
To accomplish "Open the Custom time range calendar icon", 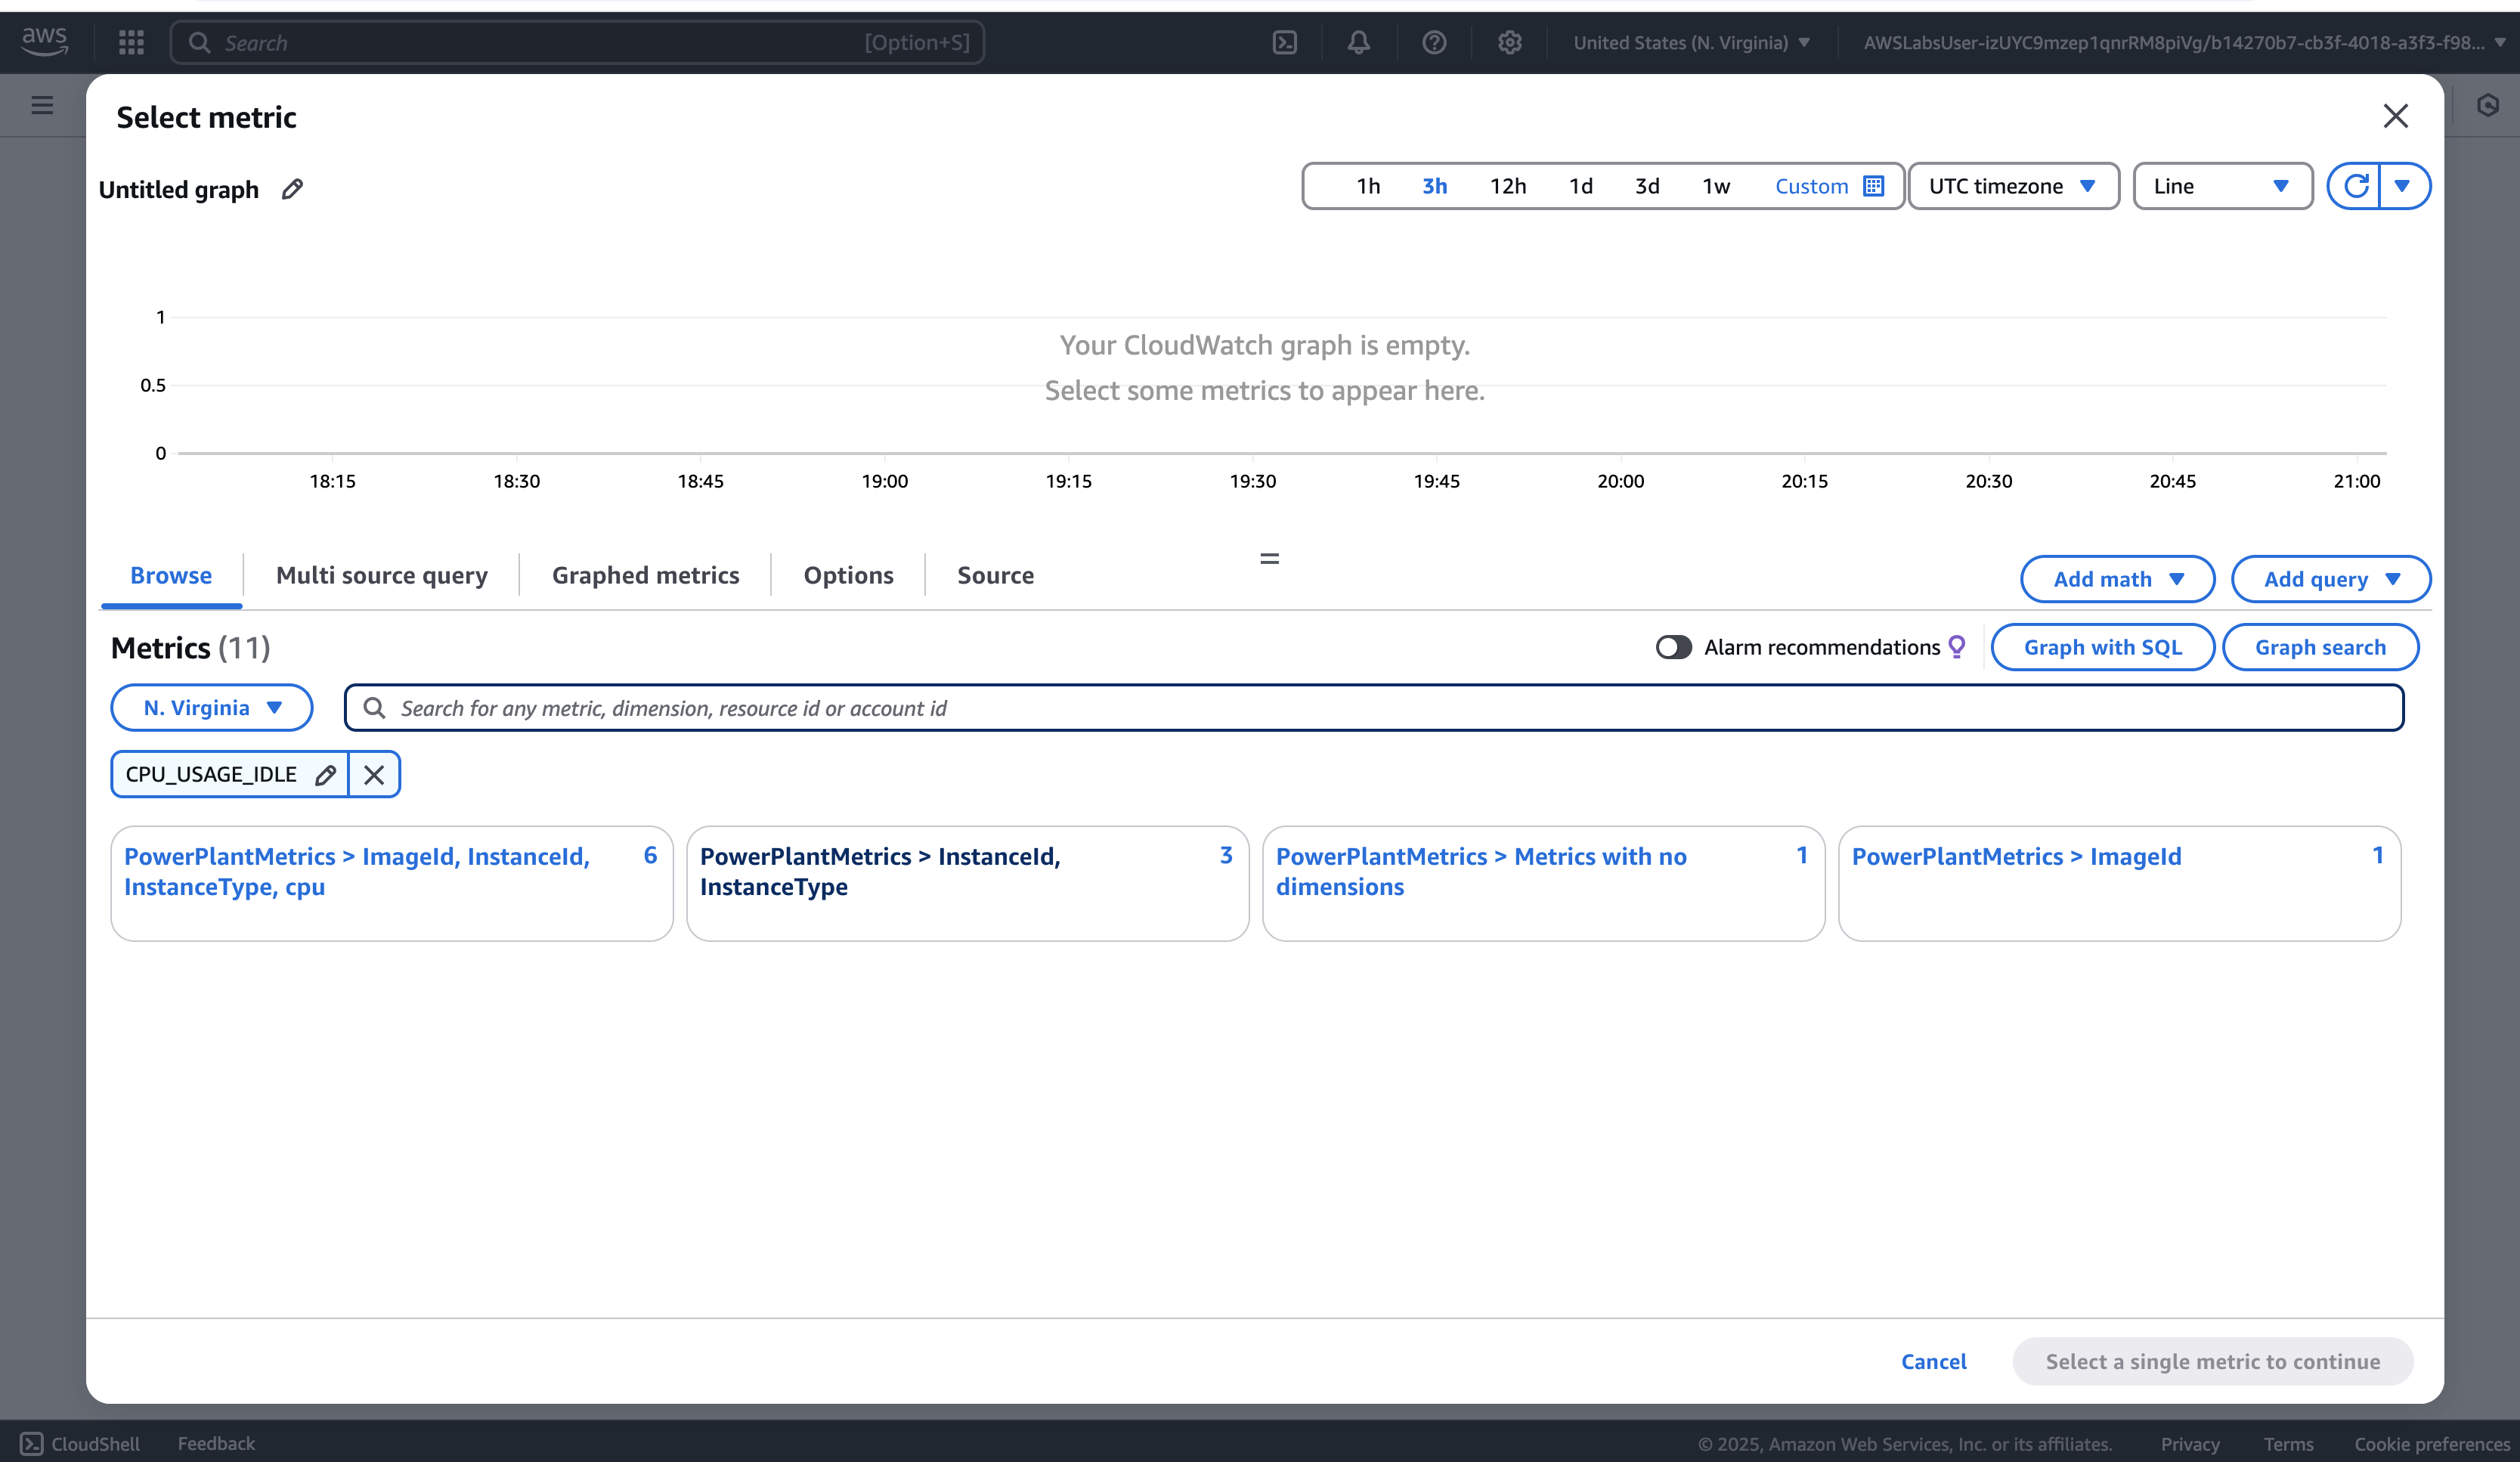I will (1874, 186).
